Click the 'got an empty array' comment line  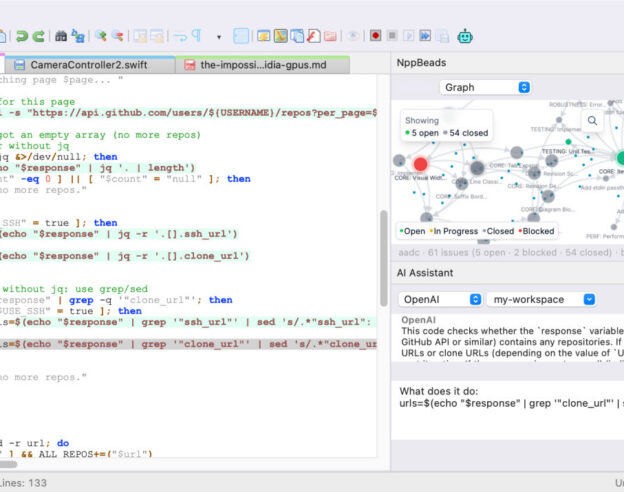(x=100, y=135)
